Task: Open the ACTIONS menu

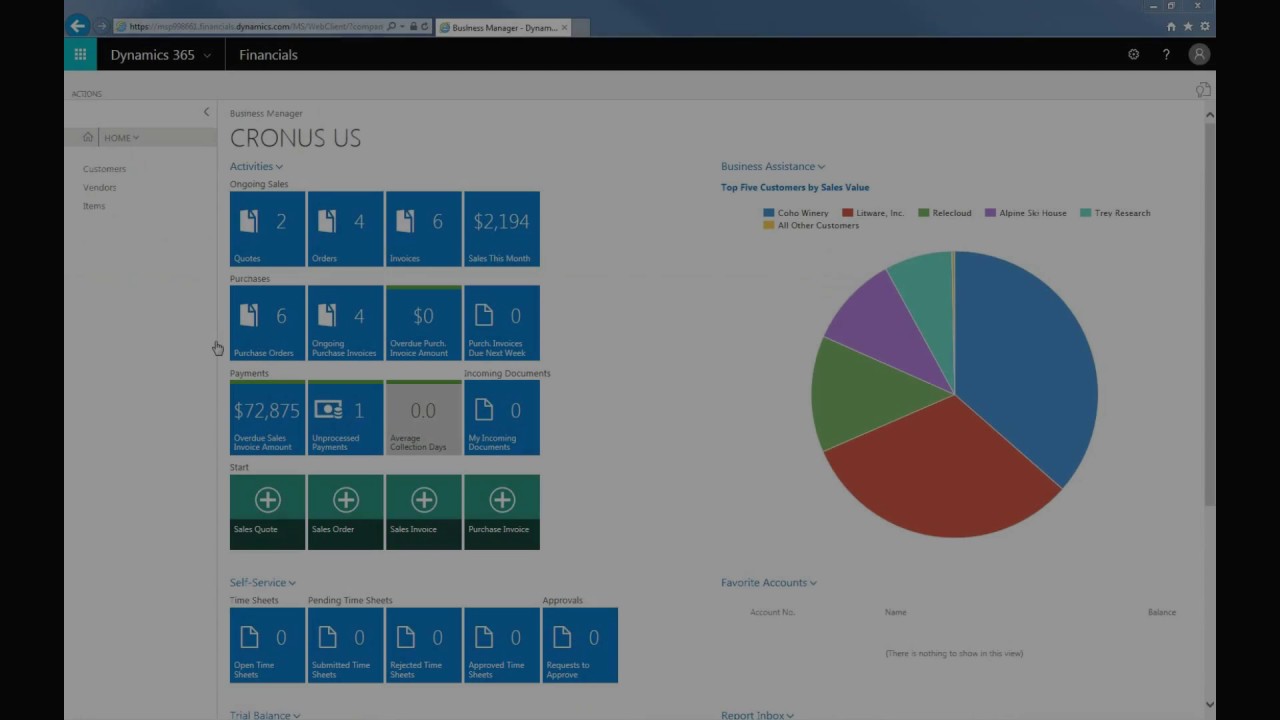Action: coord(87,94)
